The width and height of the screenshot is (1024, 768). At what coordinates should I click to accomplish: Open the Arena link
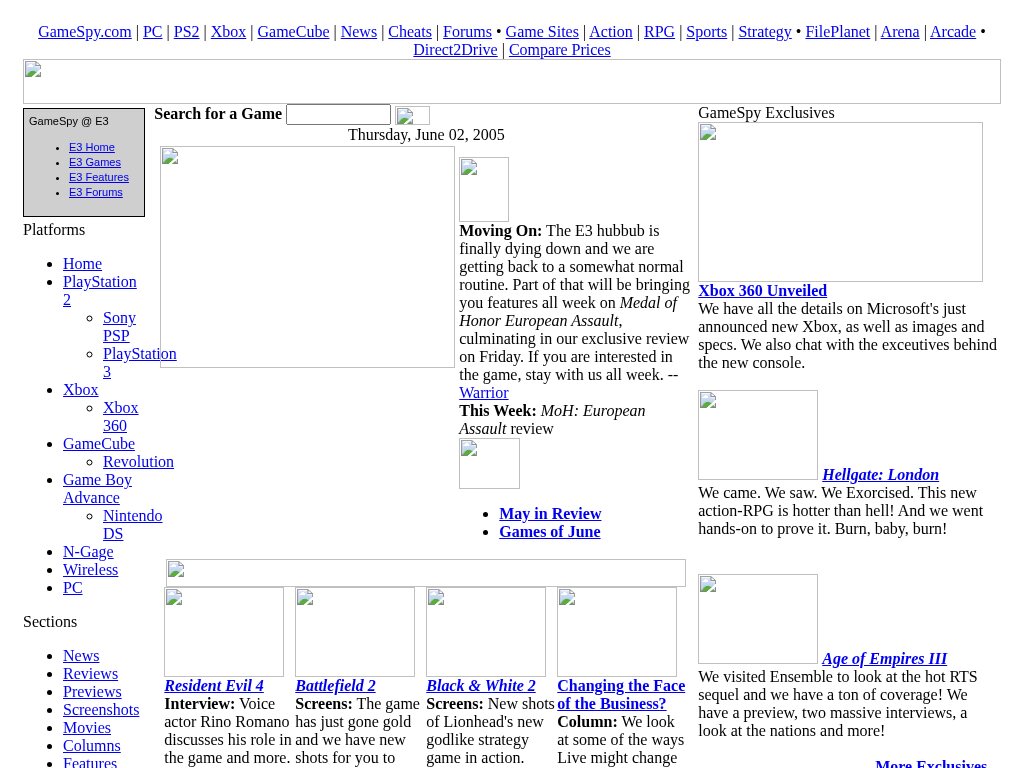pyautogui.click(x=900, y=31)
